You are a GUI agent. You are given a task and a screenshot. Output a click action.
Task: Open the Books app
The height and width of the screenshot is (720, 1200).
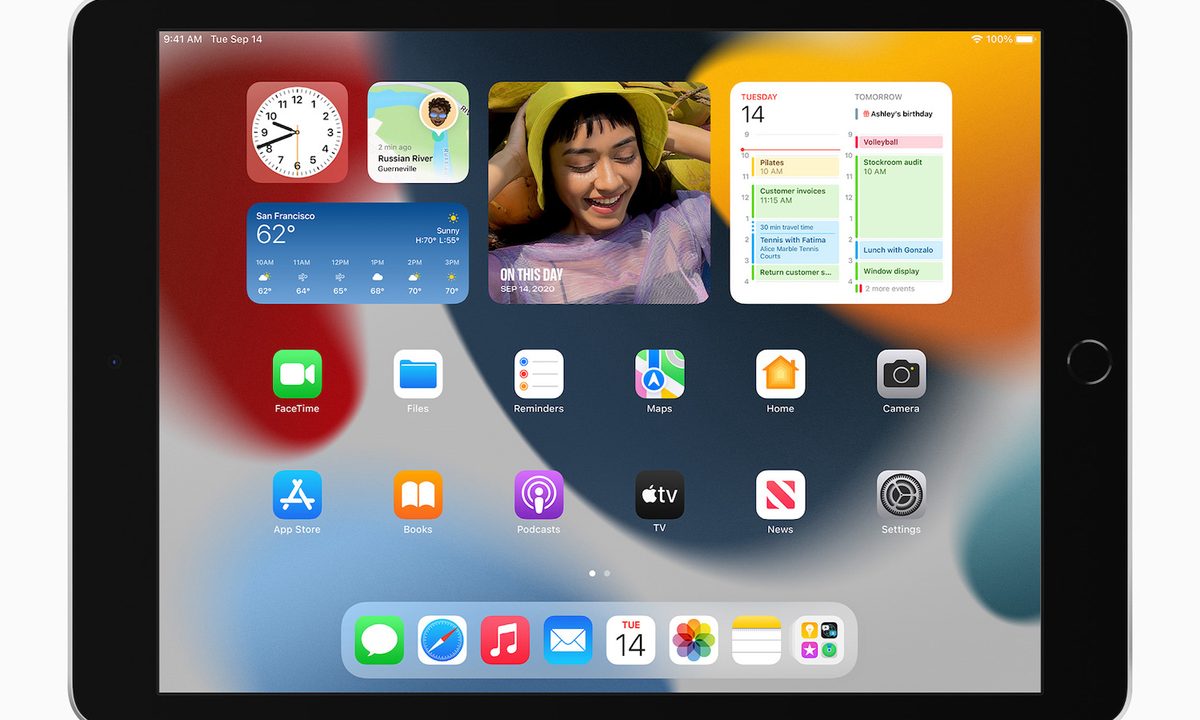418,495
